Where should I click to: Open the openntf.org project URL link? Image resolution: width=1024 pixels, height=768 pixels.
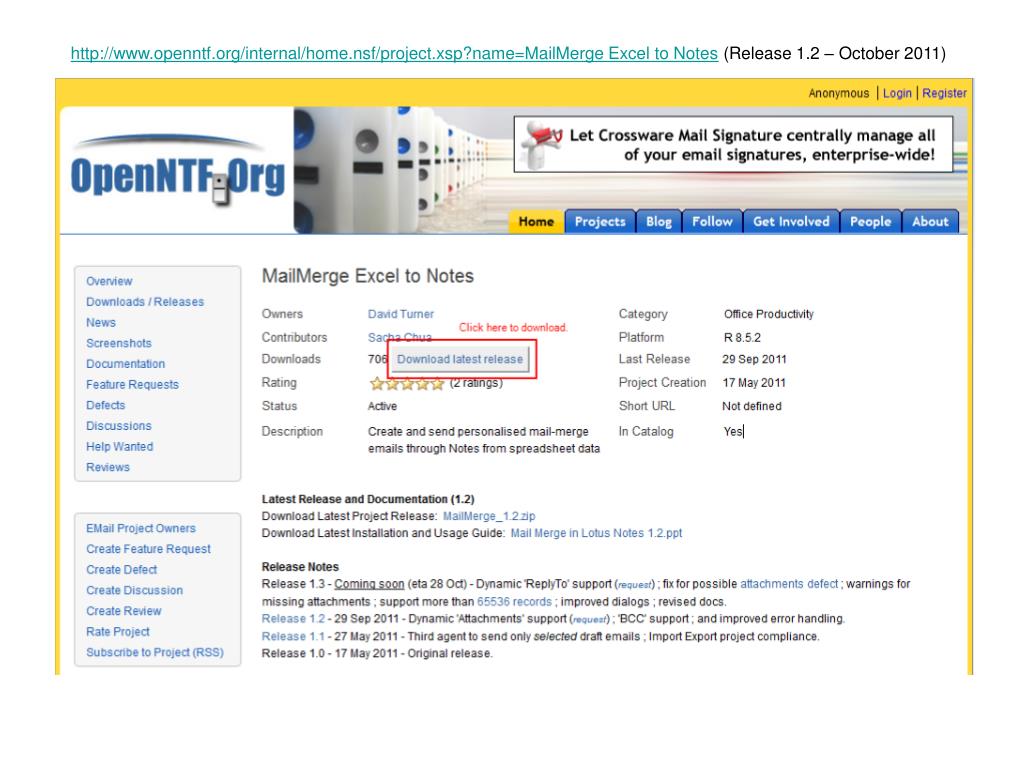(x=394, y=54)
